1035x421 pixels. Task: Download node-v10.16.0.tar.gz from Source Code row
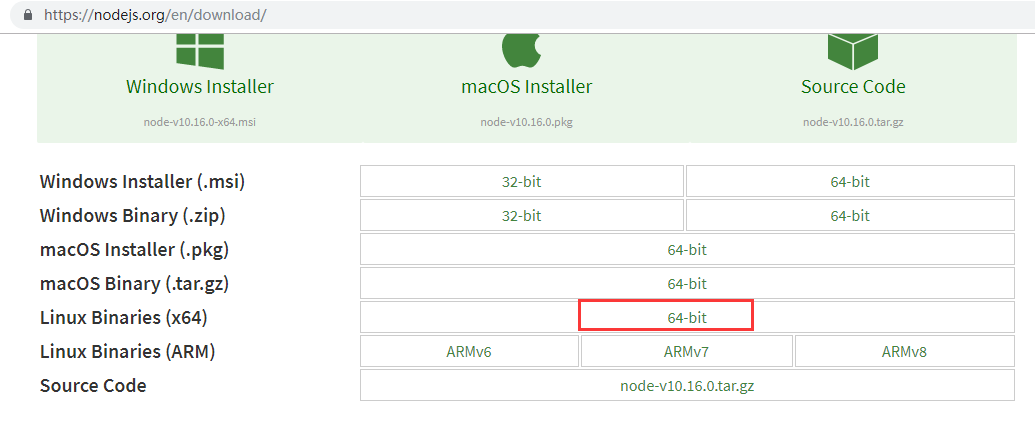[x=687, y=386]
